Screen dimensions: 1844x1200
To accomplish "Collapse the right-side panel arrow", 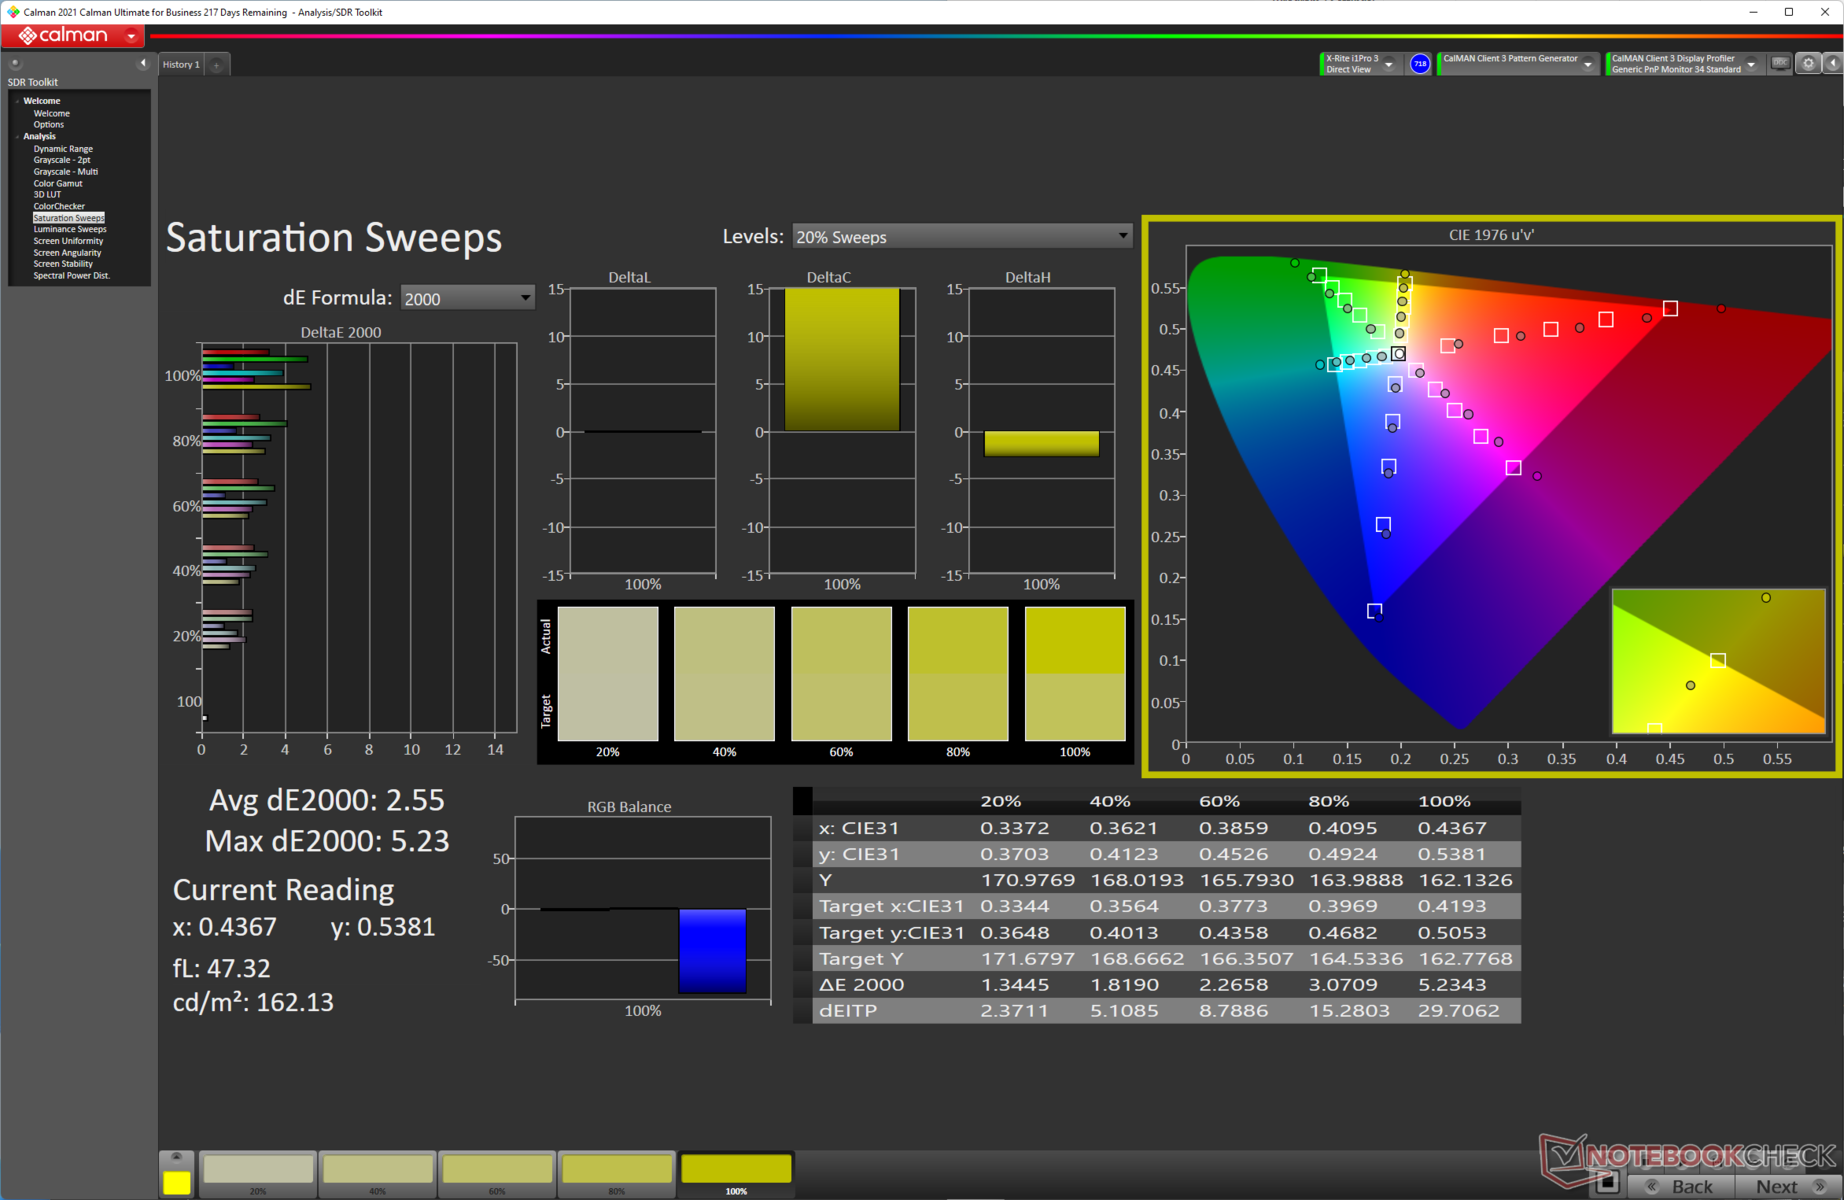I will 1833,64.
